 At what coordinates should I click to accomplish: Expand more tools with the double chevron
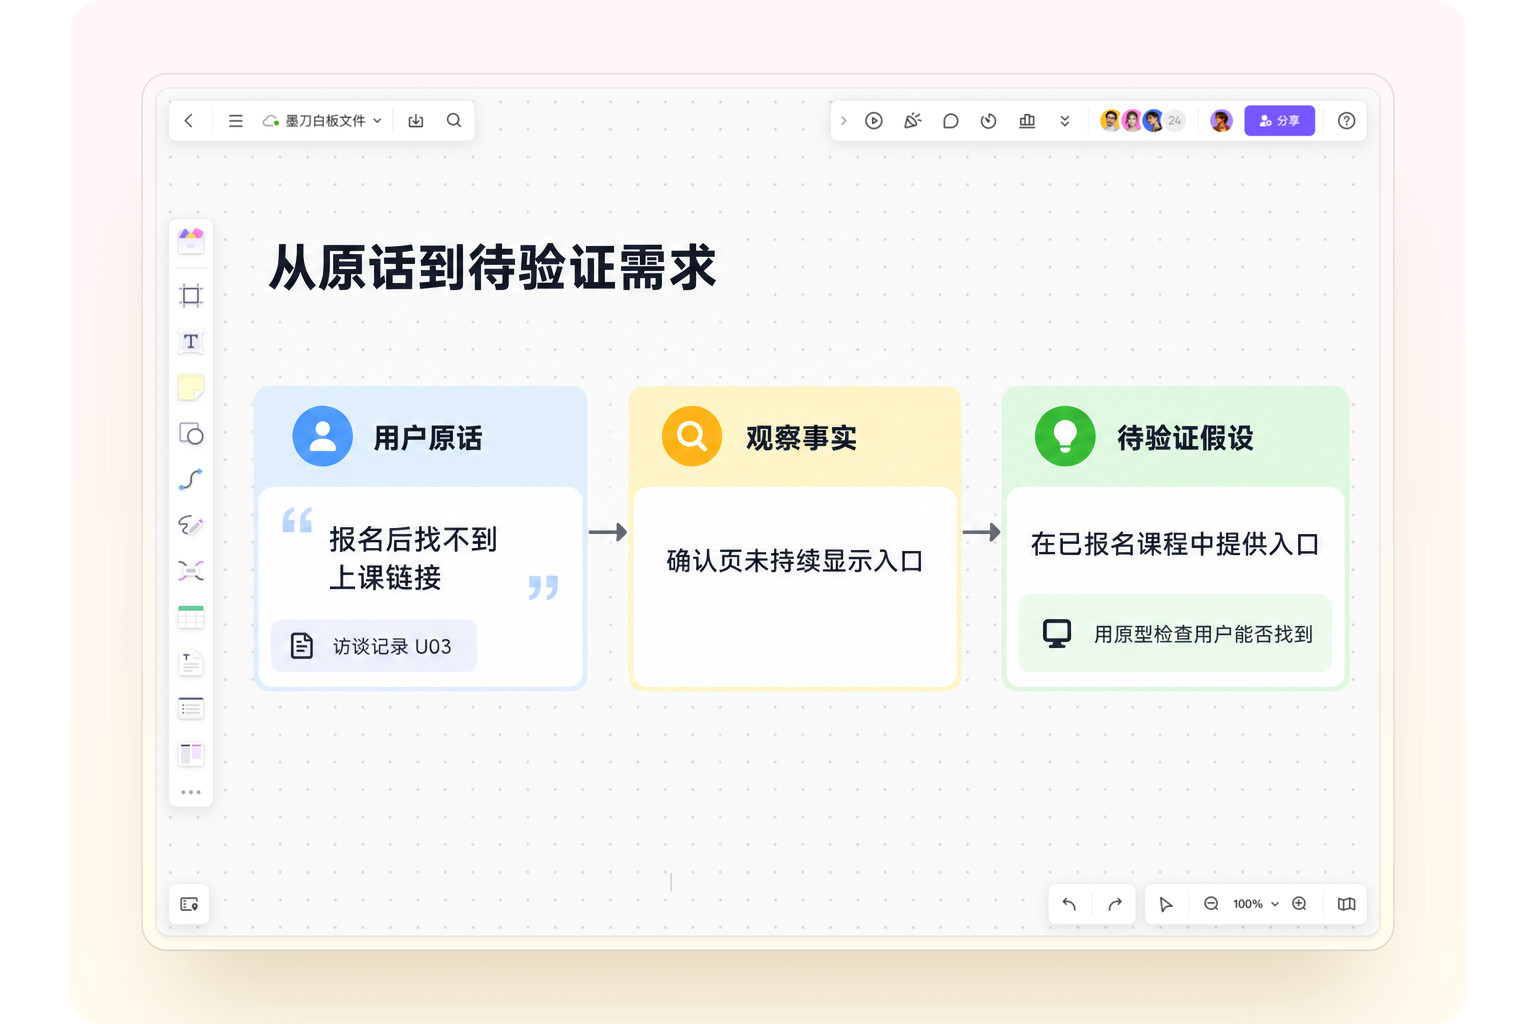point(1065,121)
